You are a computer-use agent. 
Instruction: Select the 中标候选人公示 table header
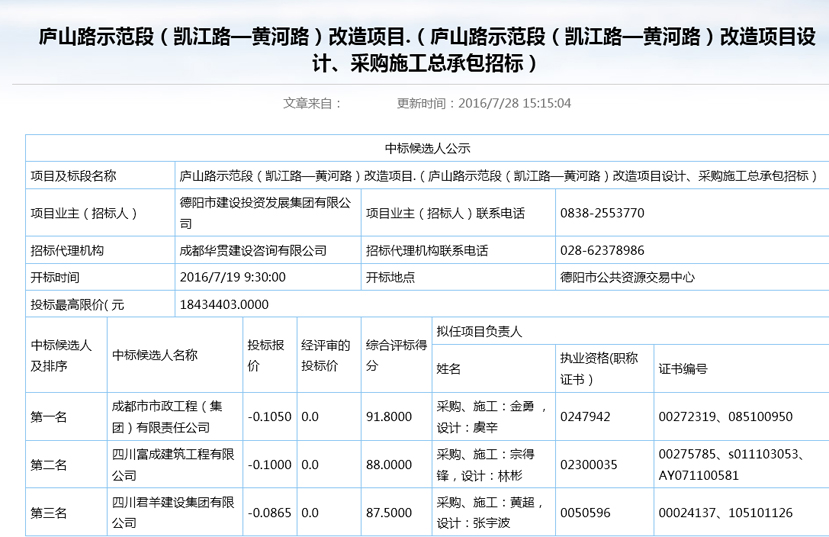tap(427, 148)
